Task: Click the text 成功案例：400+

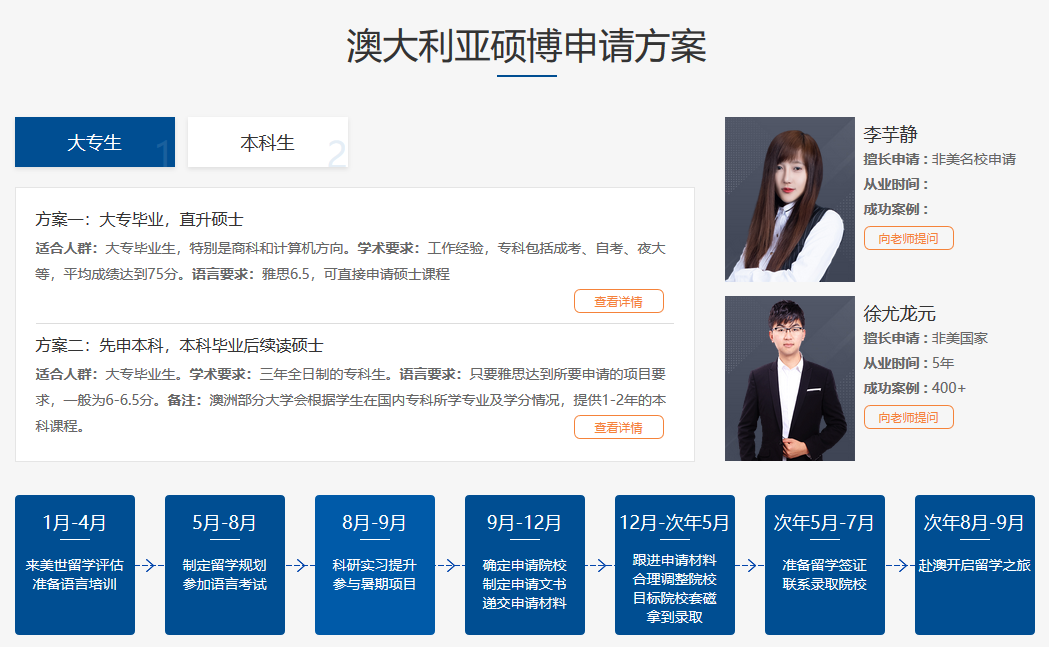Action: (x=915, y=388)
